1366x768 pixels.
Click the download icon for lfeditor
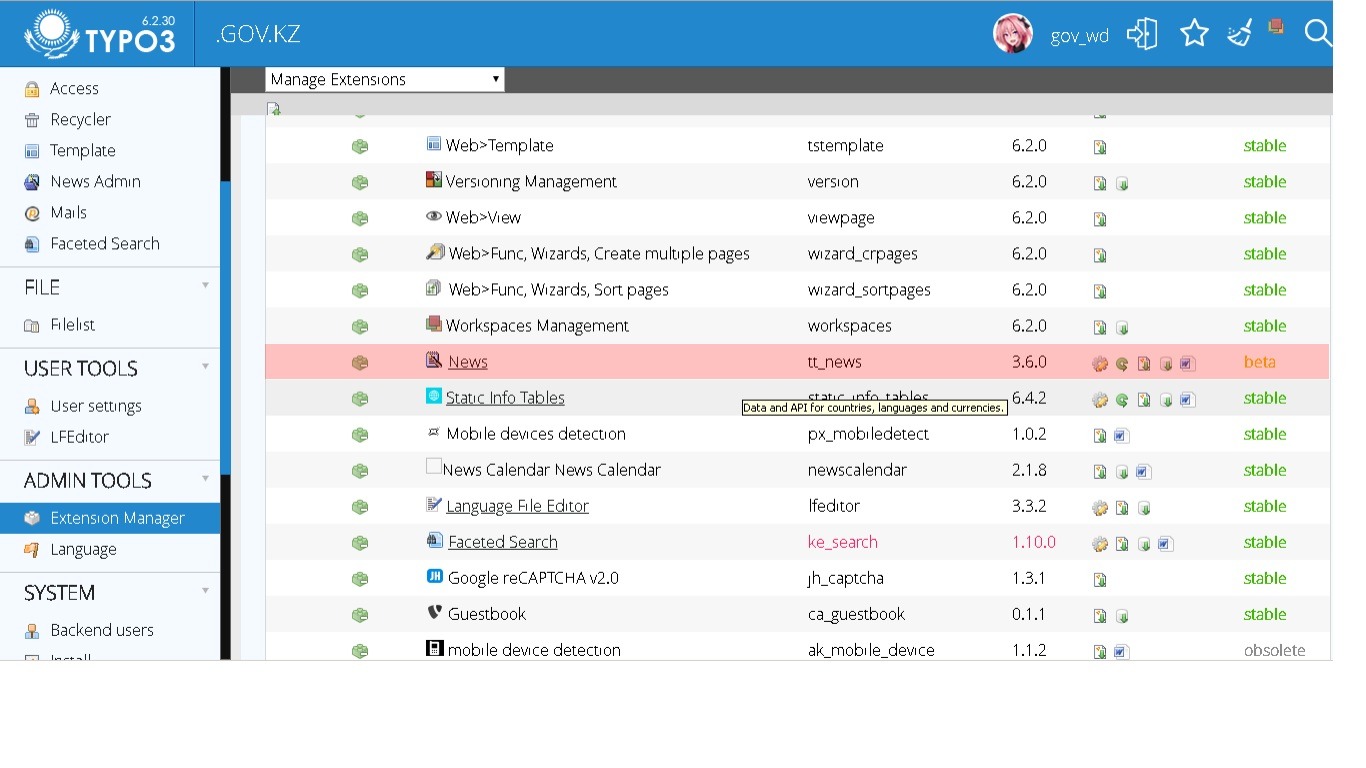(x=1144, y=507)
